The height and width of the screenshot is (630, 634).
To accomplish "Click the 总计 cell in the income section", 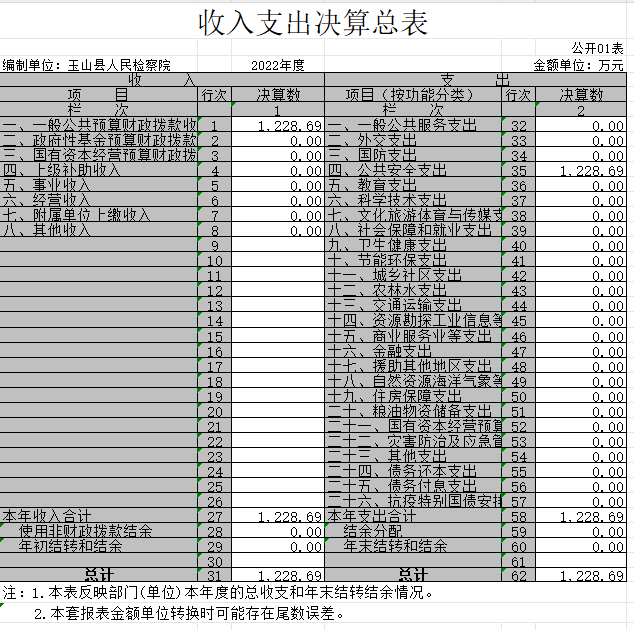I will [x=99, y=575].
